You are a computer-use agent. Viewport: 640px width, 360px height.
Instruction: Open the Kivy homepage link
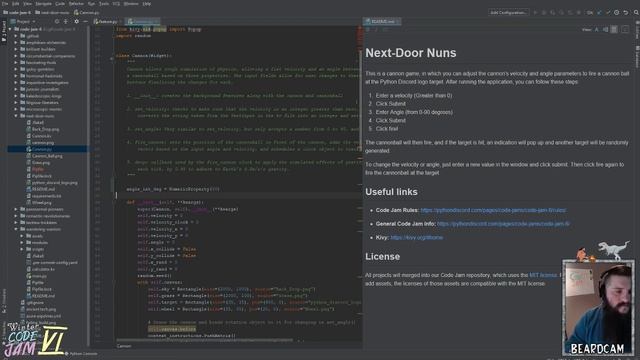coord(416,238)
